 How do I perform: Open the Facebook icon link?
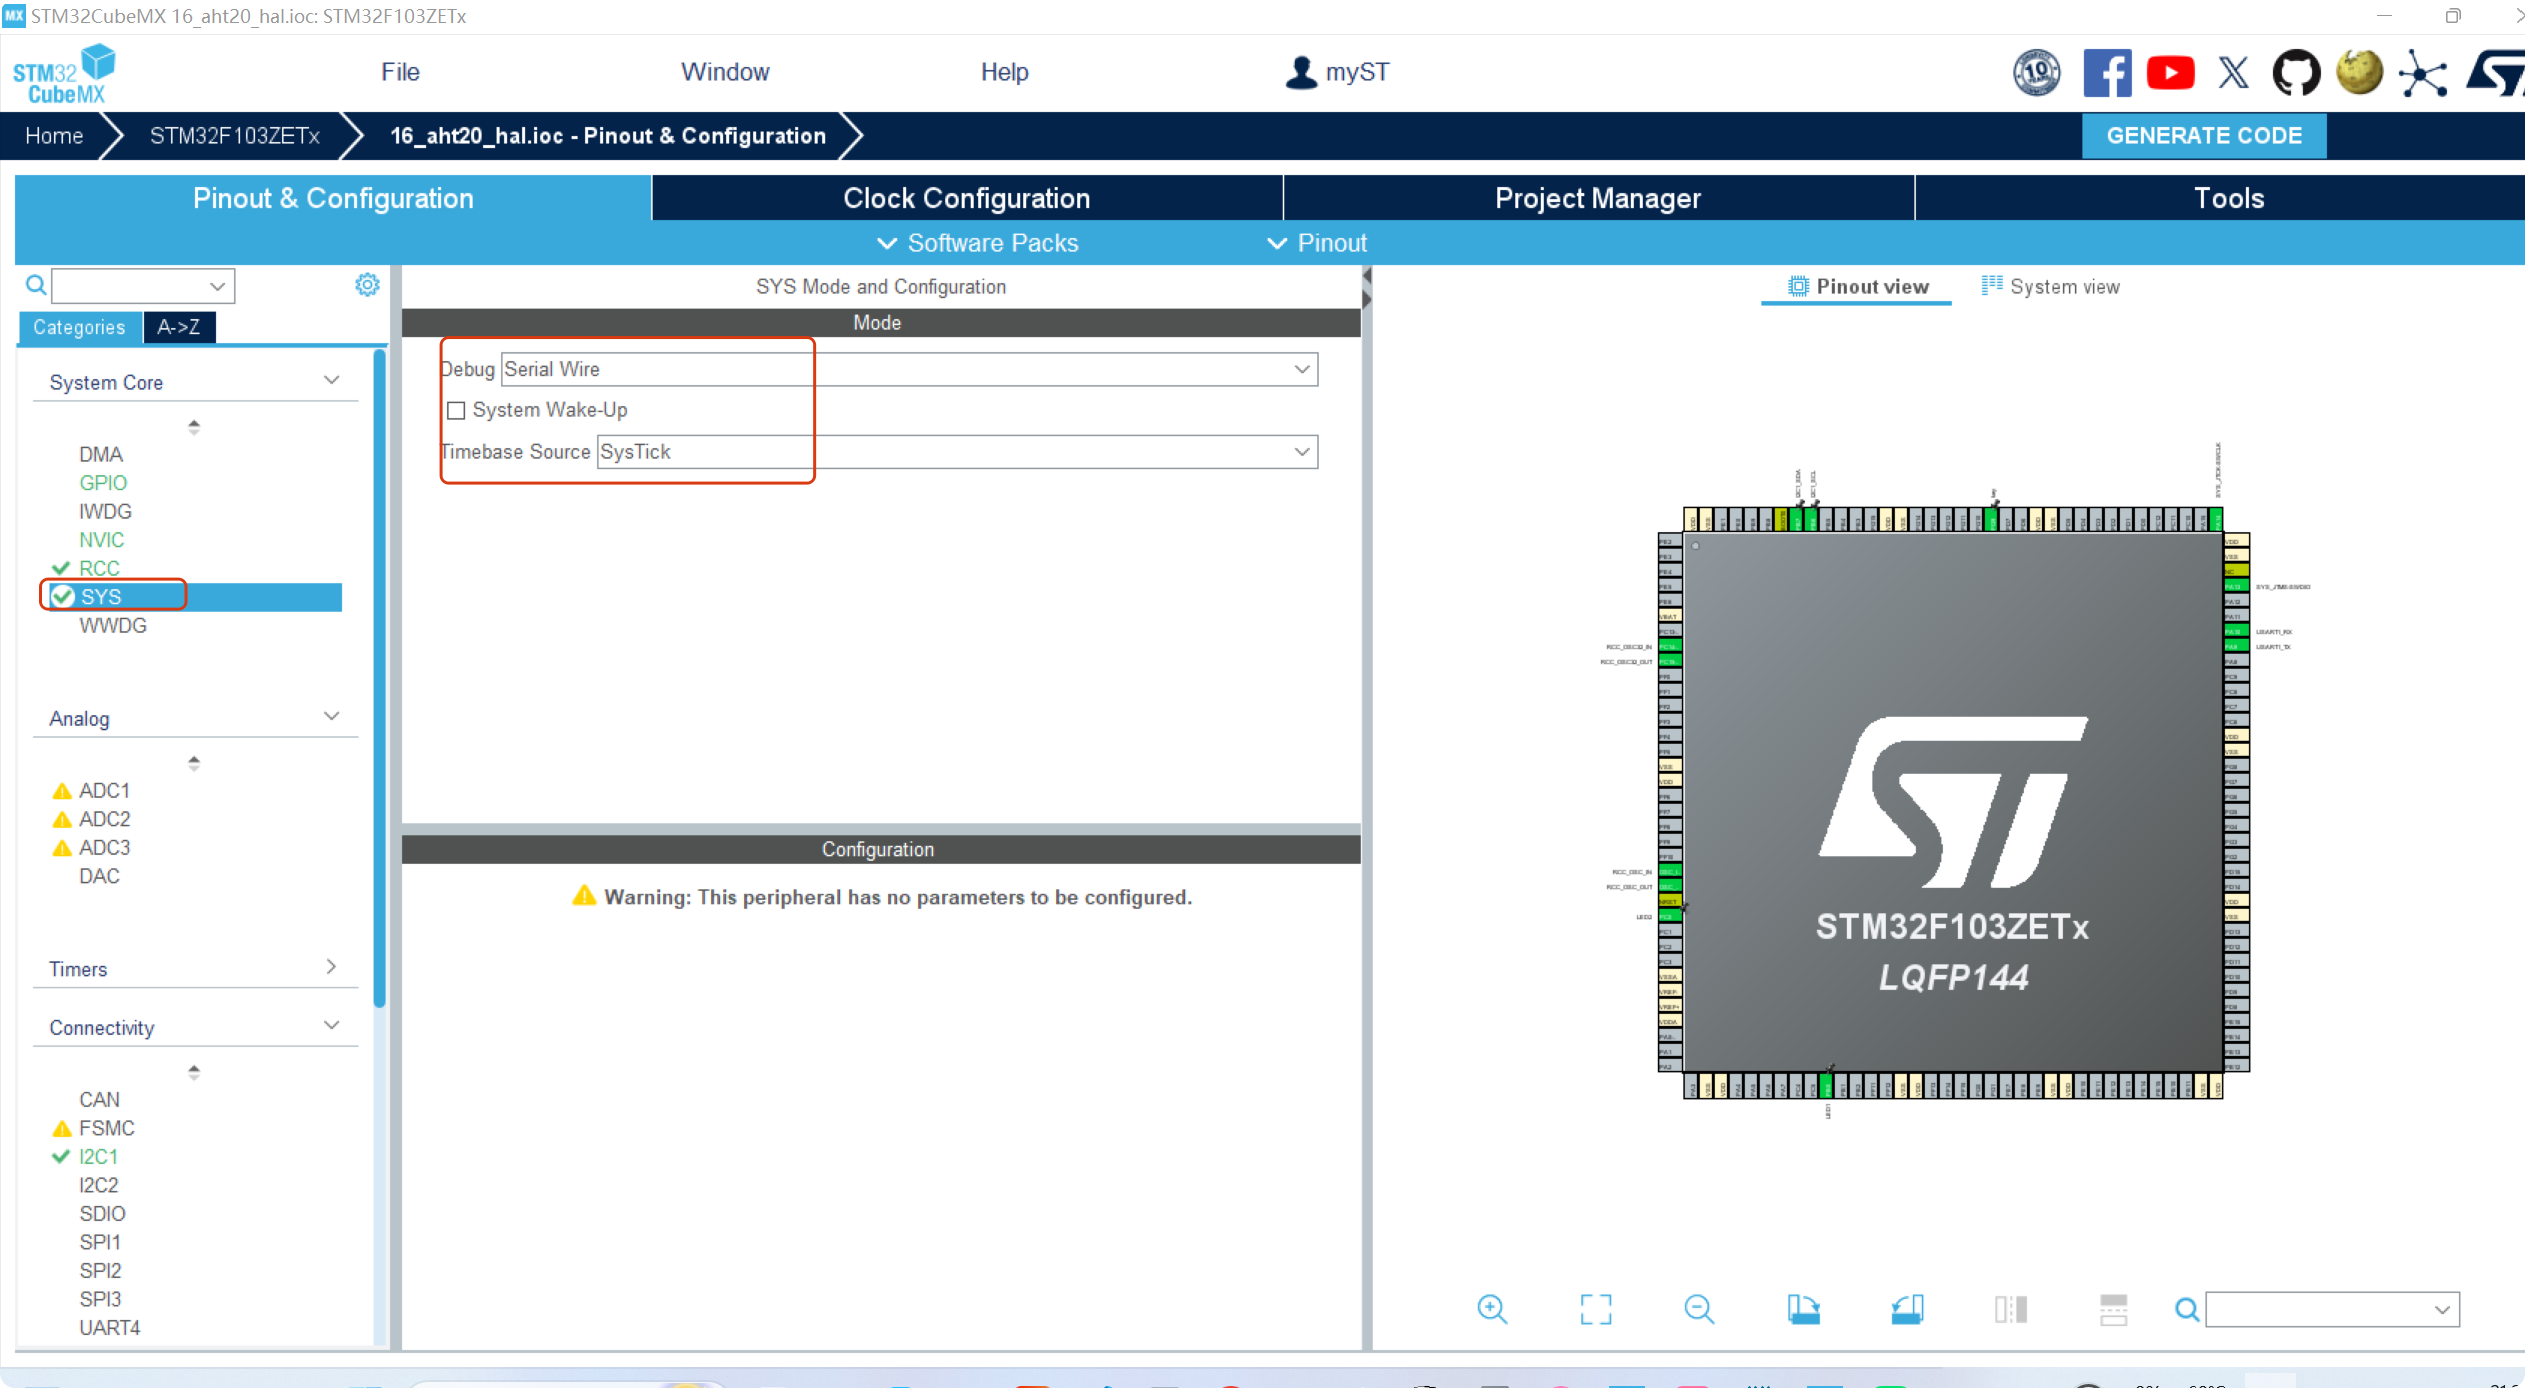click(x=2106, y=73)
